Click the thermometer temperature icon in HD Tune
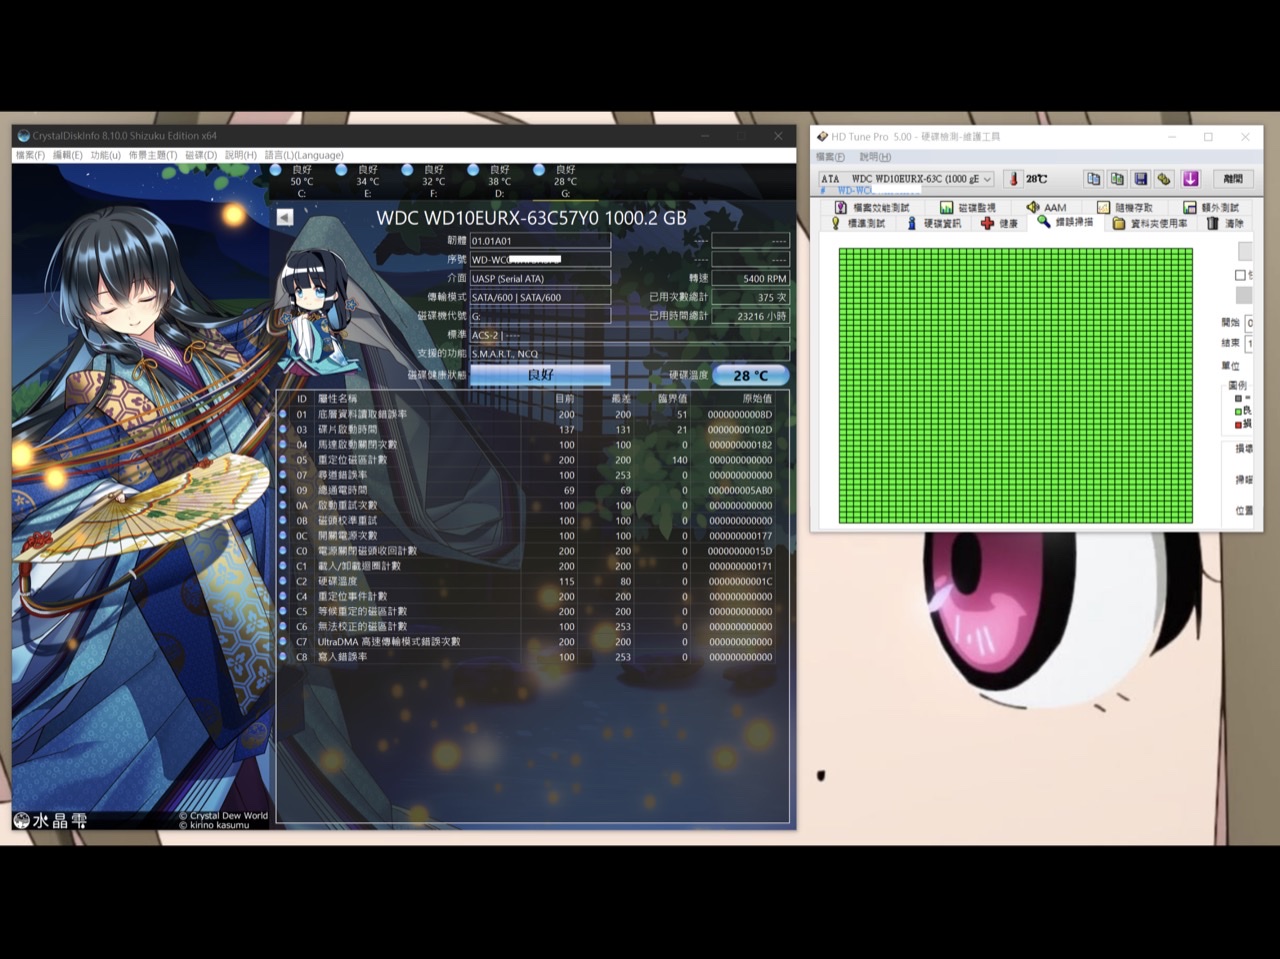Viewport: 1280px width, 959px height. pyautogui.click(x=1013, y=179)
